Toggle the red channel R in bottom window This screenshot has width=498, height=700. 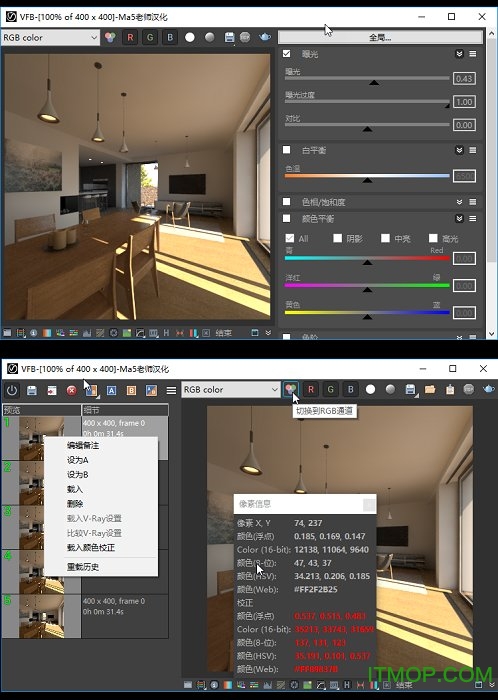coord(311,390)
